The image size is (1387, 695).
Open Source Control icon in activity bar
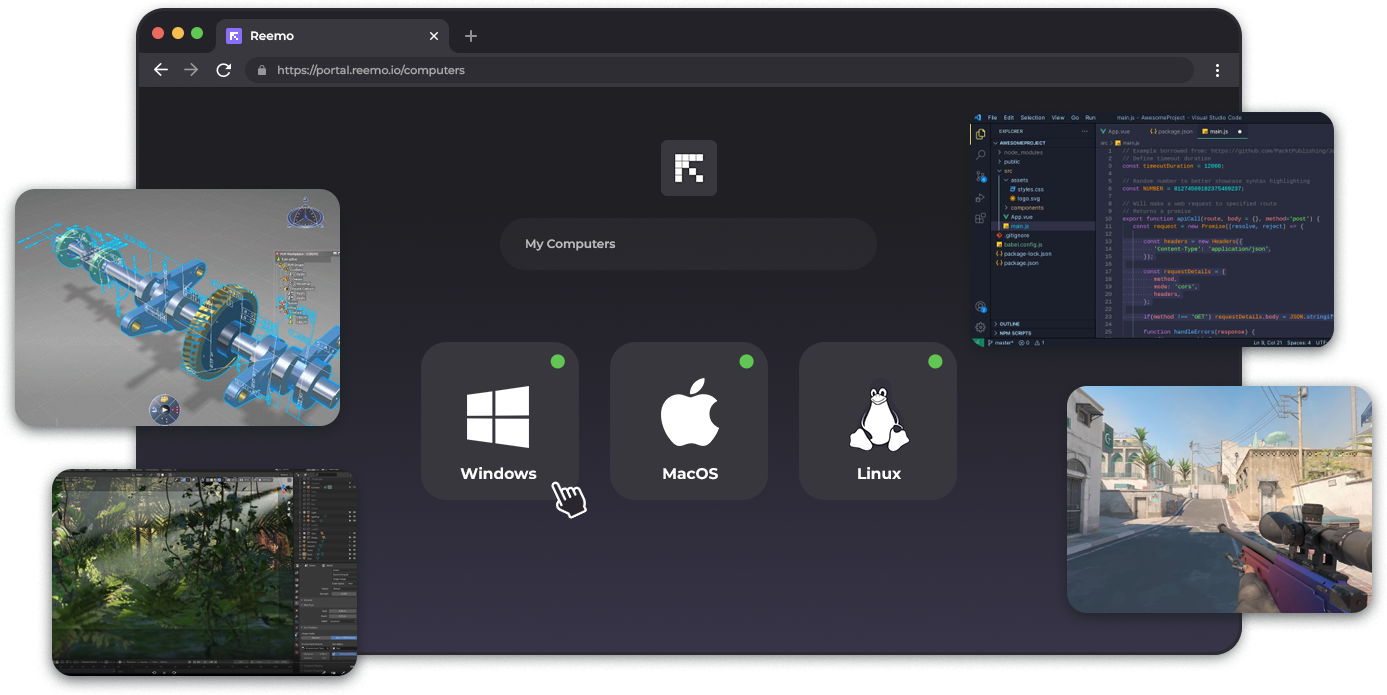[980, 176]
